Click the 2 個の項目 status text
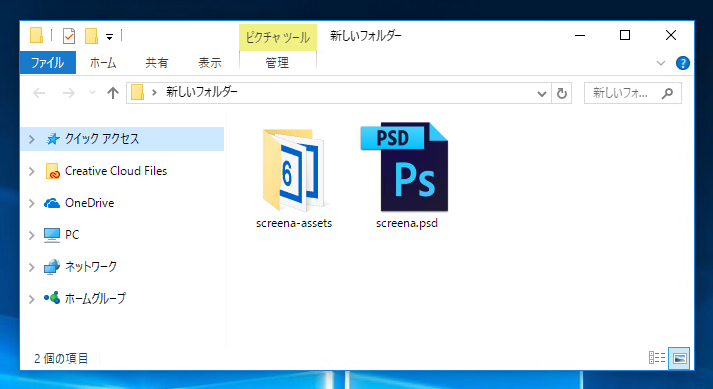The image size is (713, 389). pos(61,359)
